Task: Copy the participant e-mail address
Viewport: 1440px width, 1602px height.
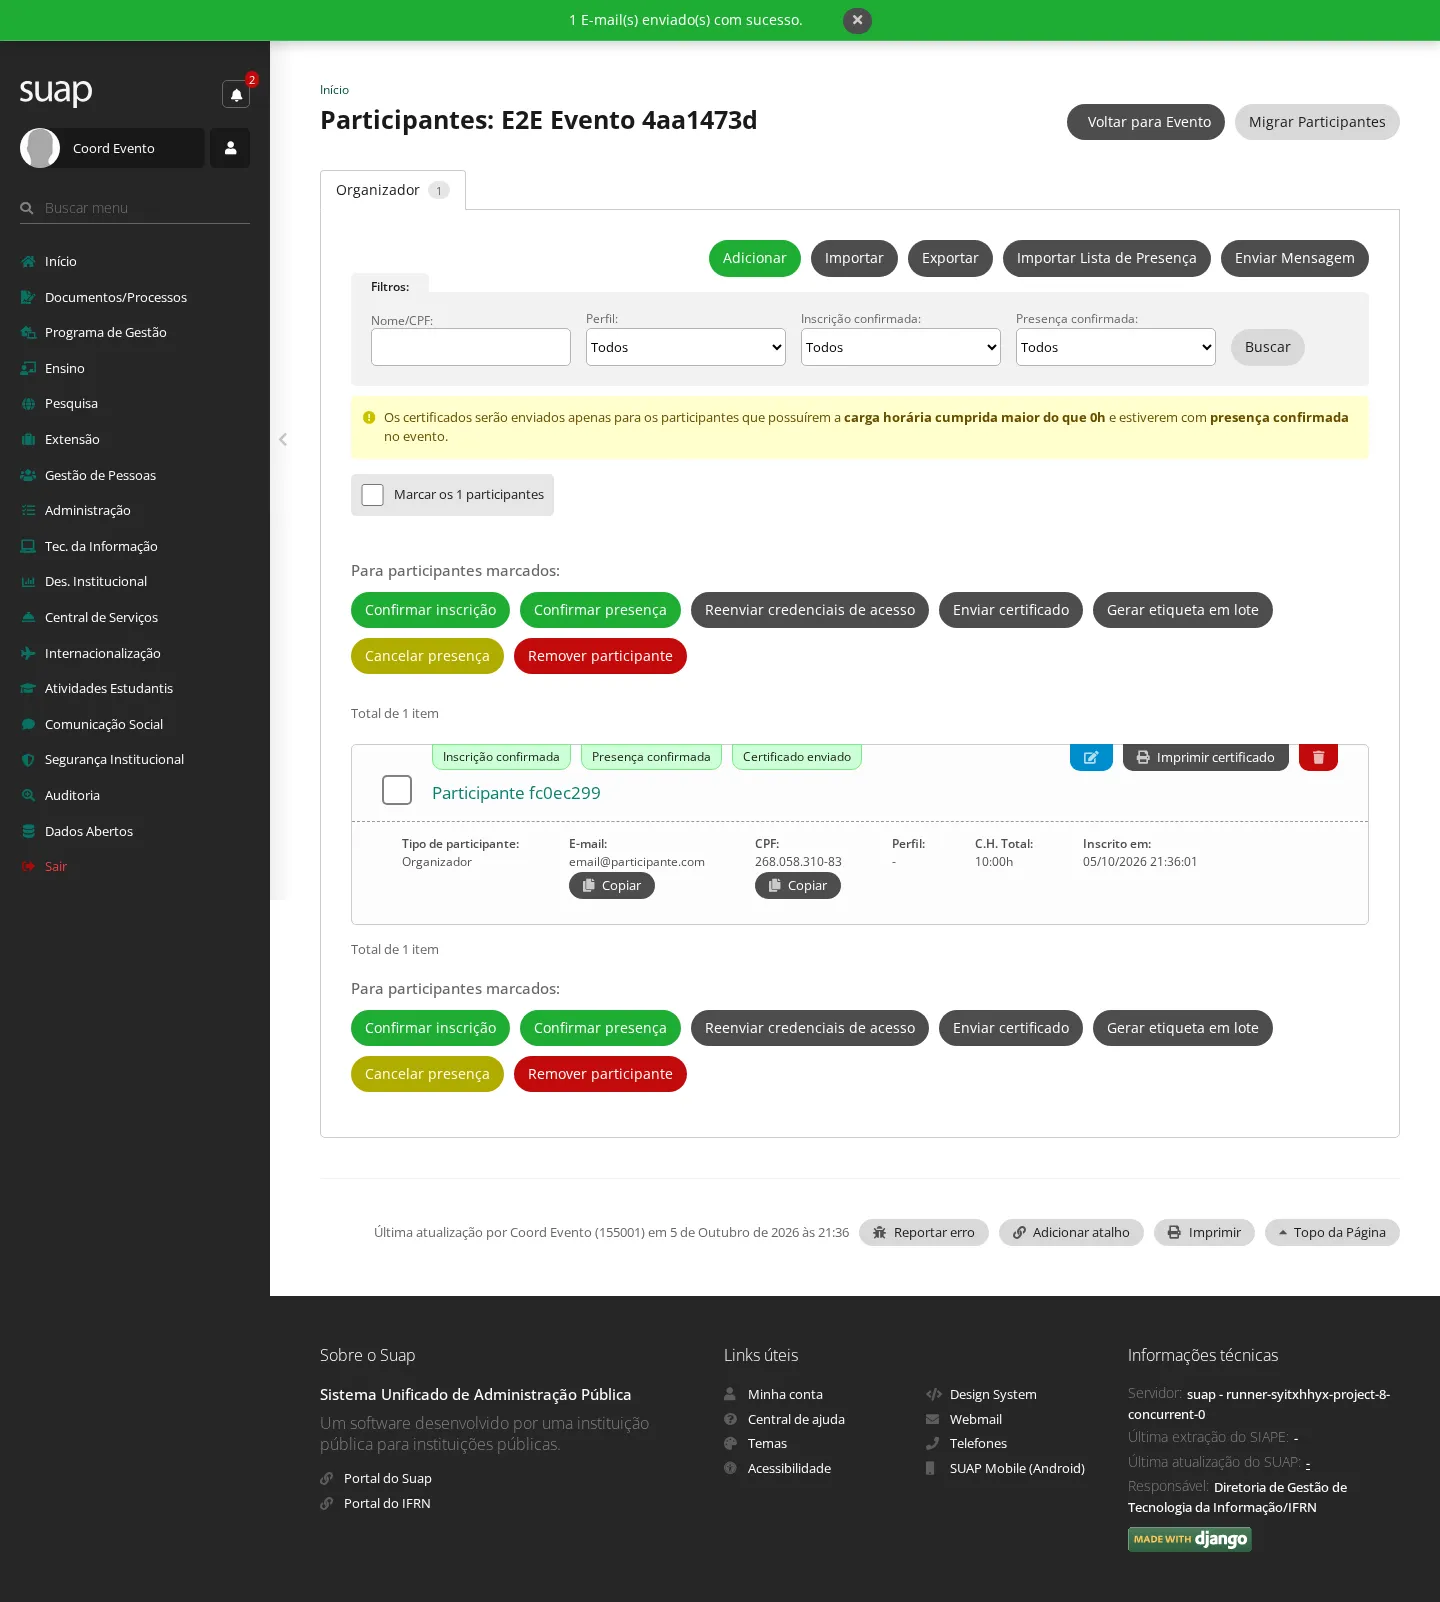Action: pos(612,885)
